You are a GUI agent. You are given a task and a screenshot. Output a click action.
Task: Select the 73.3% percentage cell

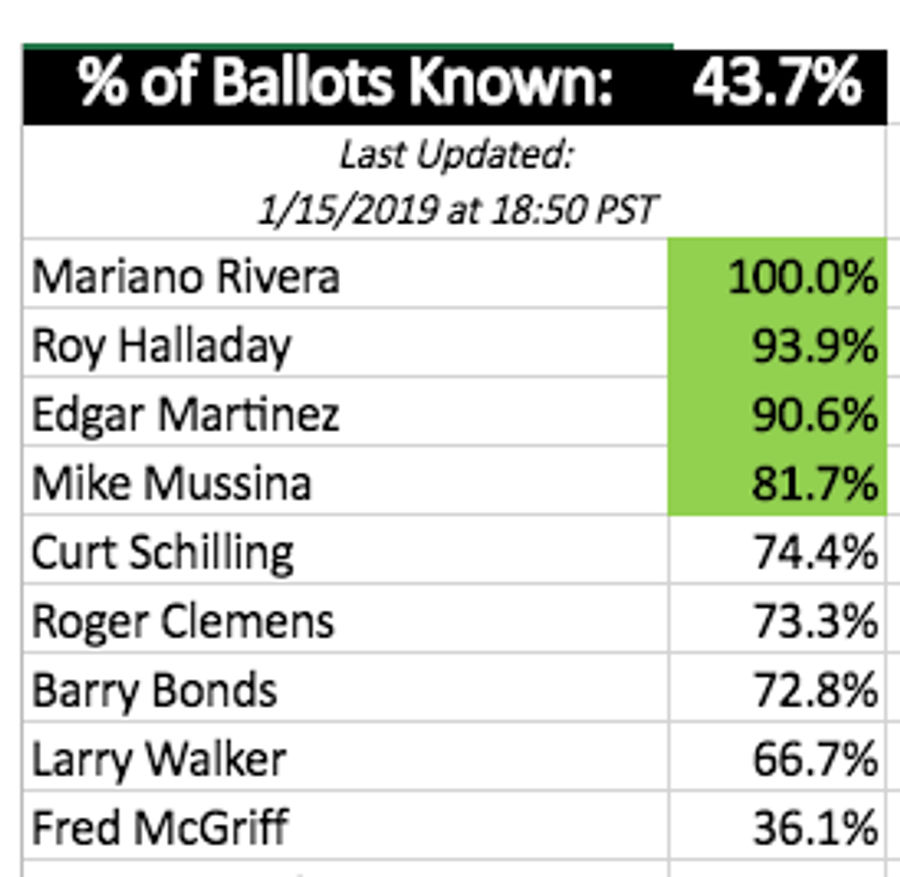point(778,618)
